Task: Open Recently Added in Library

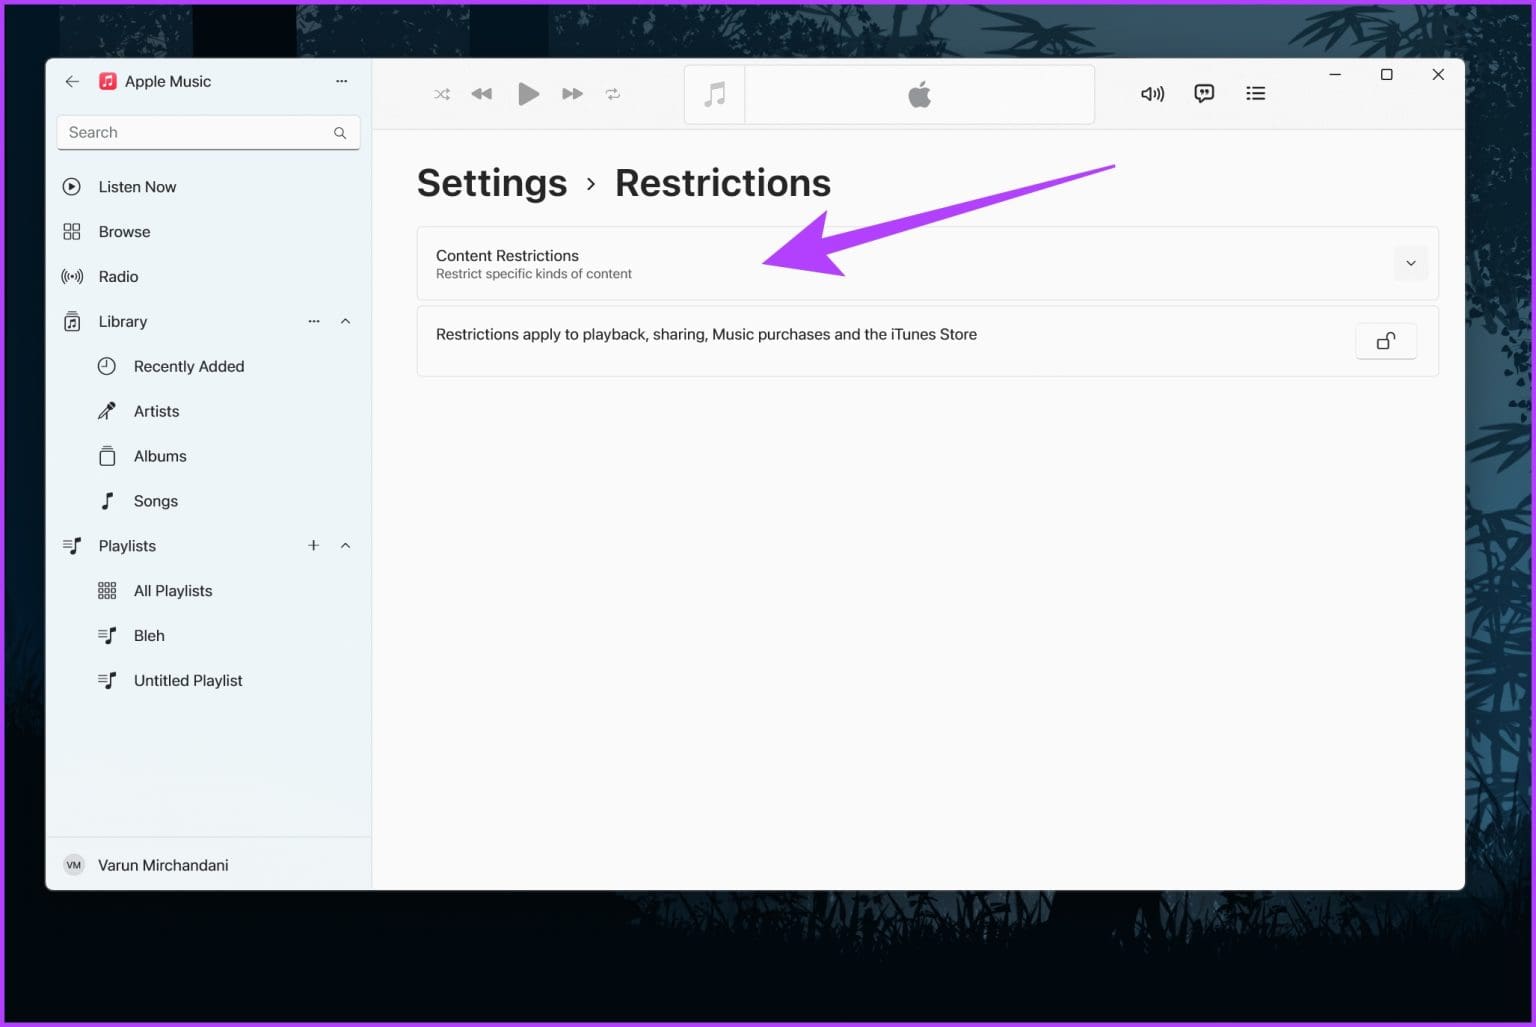Action: [x=189, y=366]
